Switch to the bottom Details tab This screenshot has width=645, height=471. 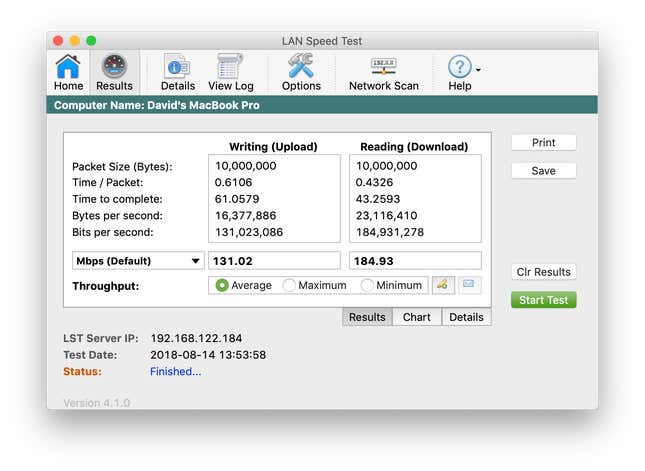466,317
